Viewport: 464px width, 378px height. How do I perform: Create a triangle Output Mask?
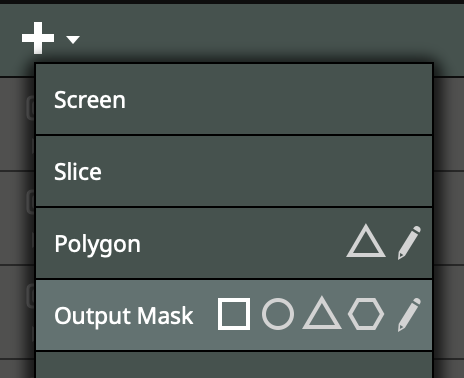coord(322,313)
